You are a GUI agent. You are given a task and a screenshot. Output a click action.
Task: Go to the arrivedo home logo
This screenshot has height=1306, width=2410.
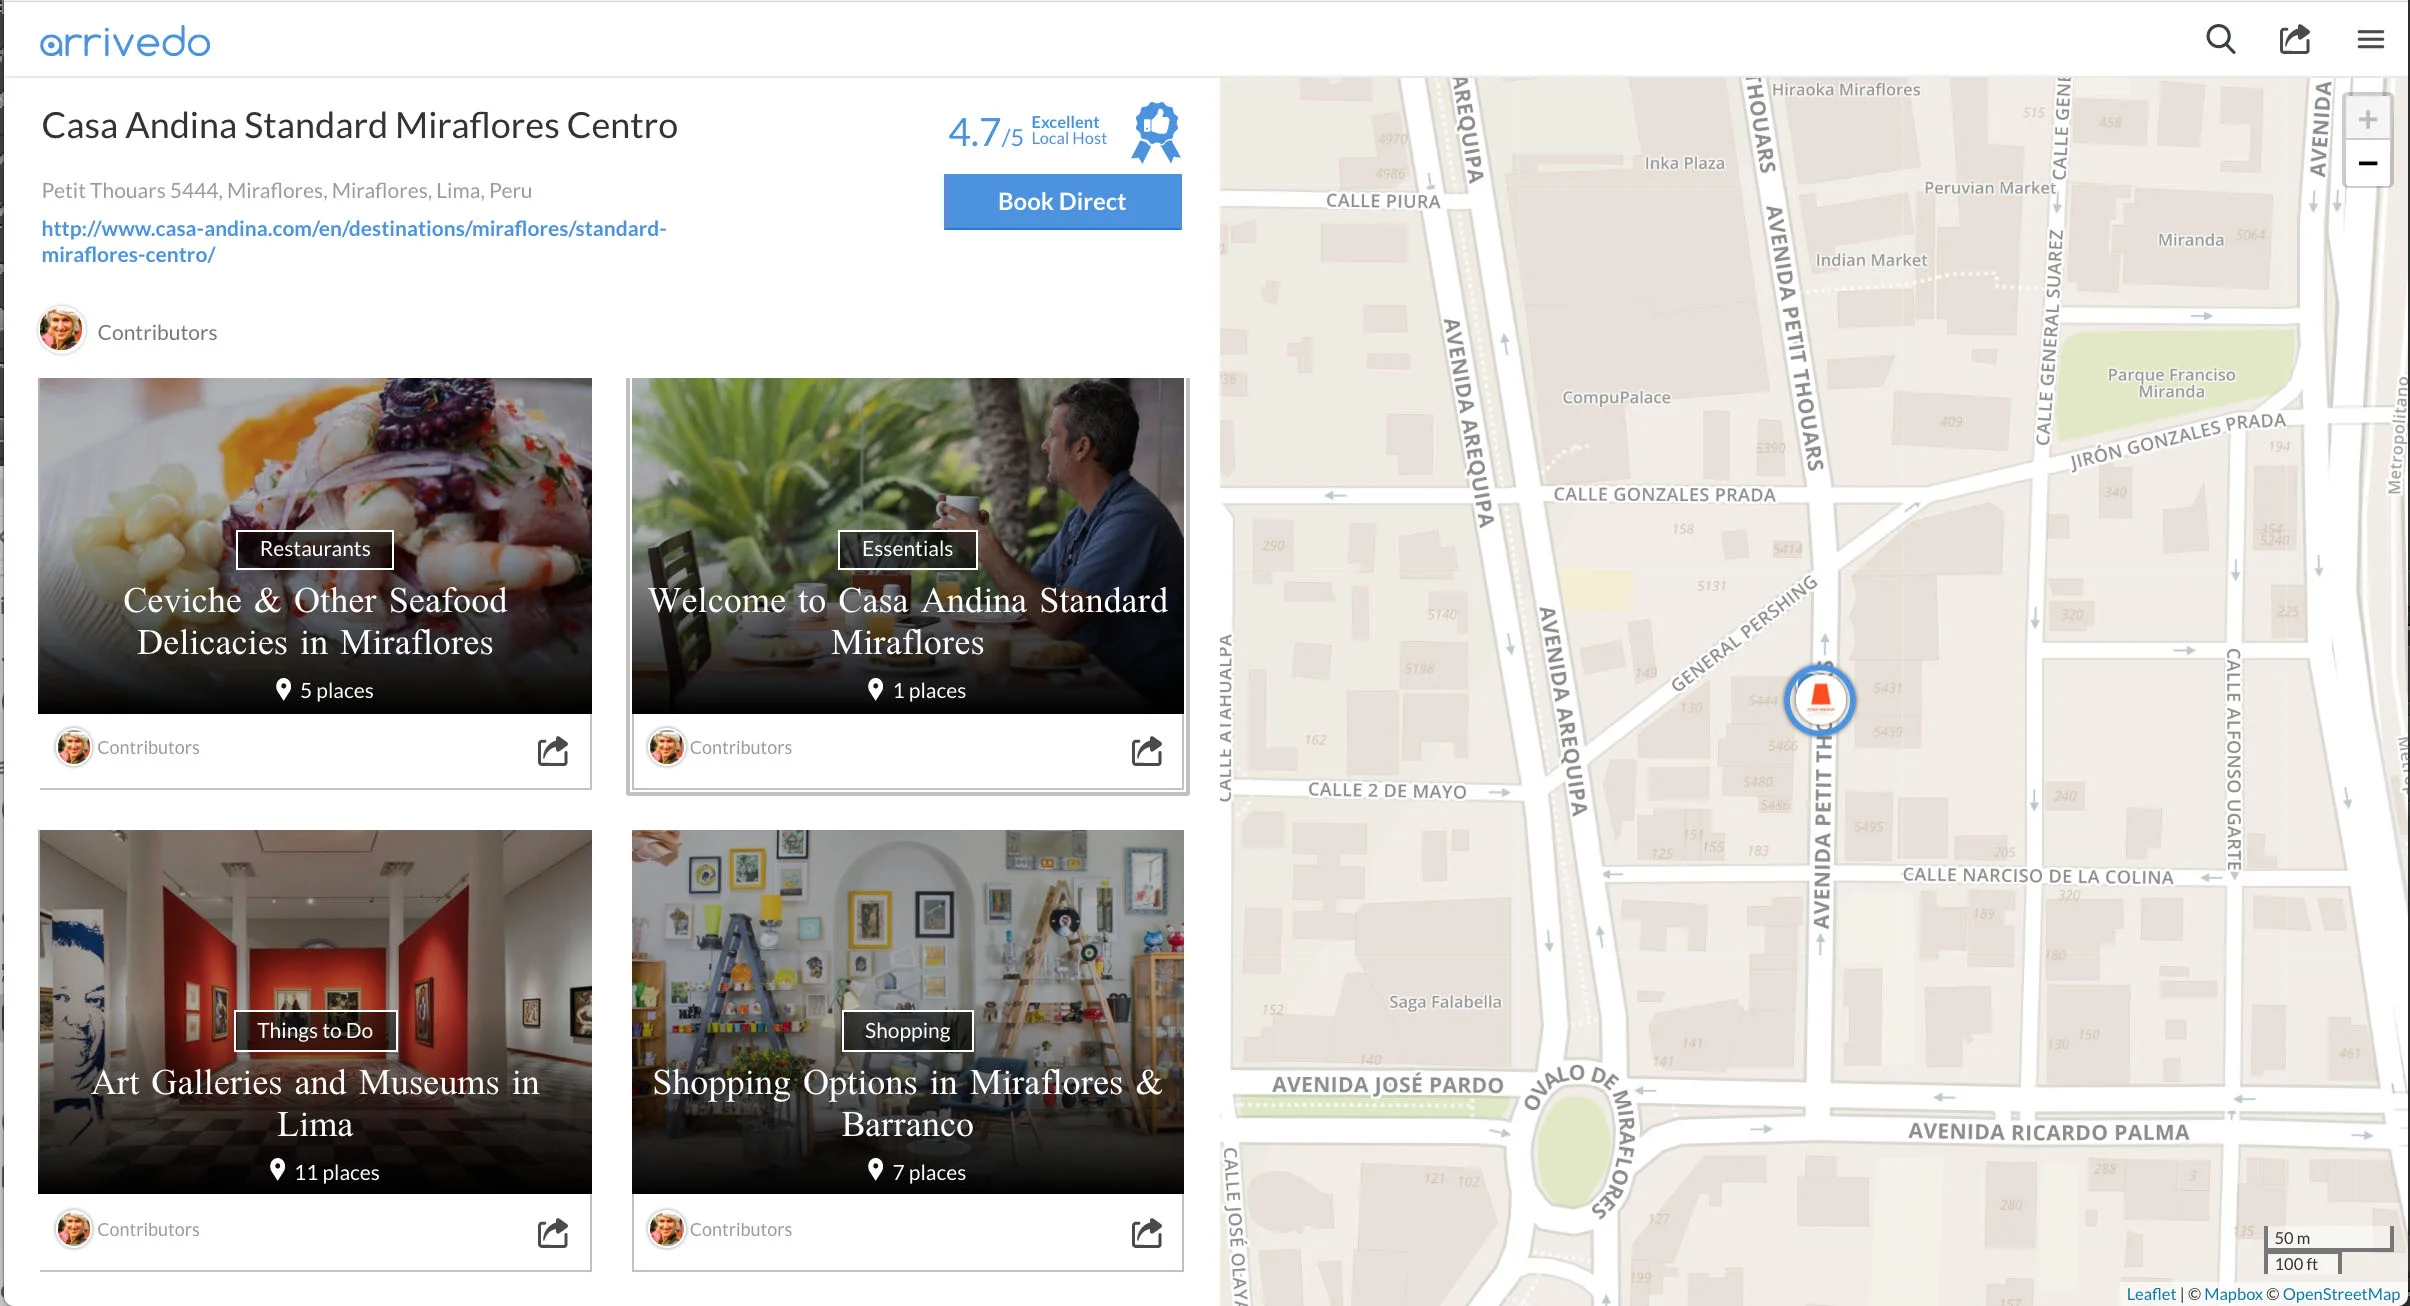(125, 42)
